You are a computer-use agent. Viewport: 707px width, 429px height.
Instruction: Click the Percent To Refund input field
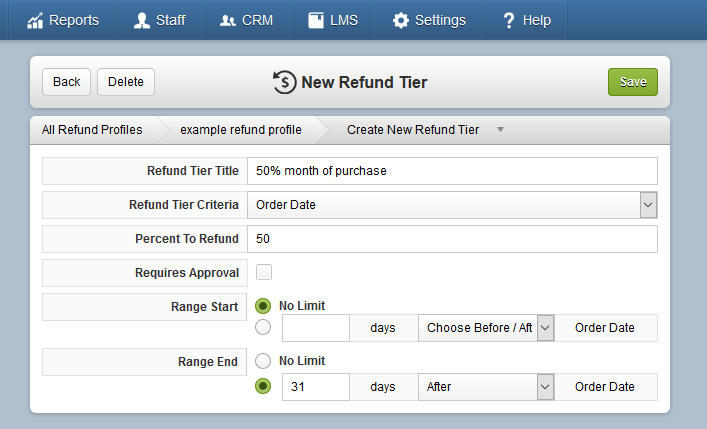click(x=452, y=239)
